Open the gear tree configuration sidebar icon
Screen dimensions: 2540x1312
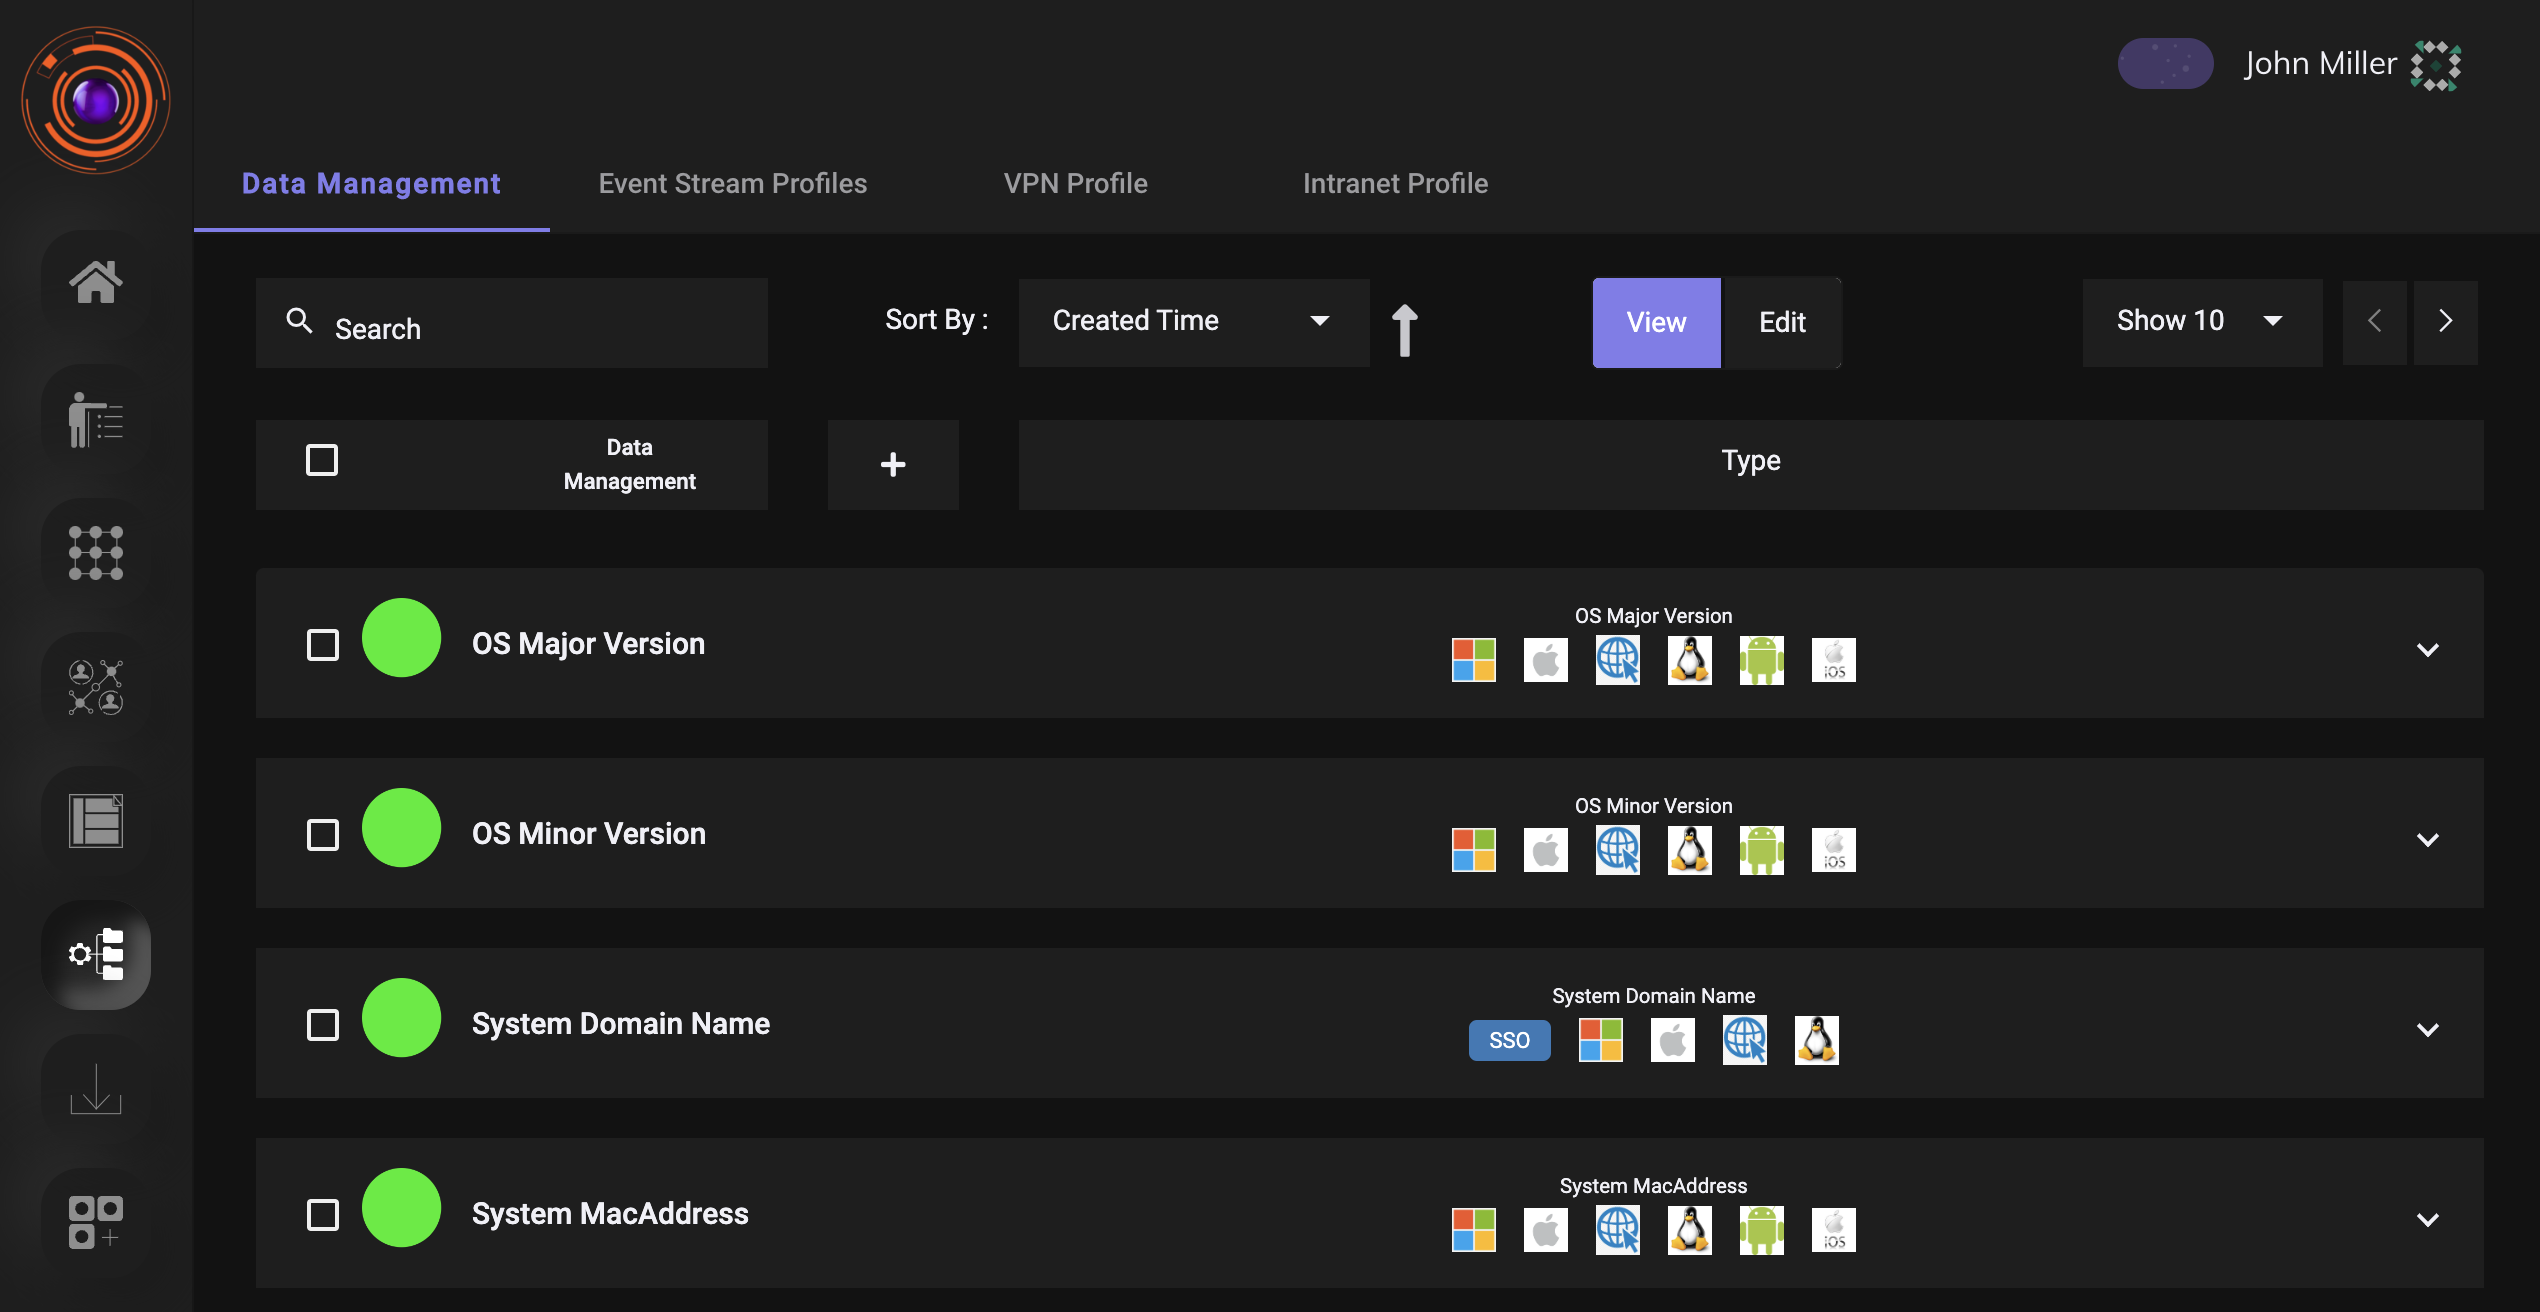pyautogui.click(x=96, y=955)
